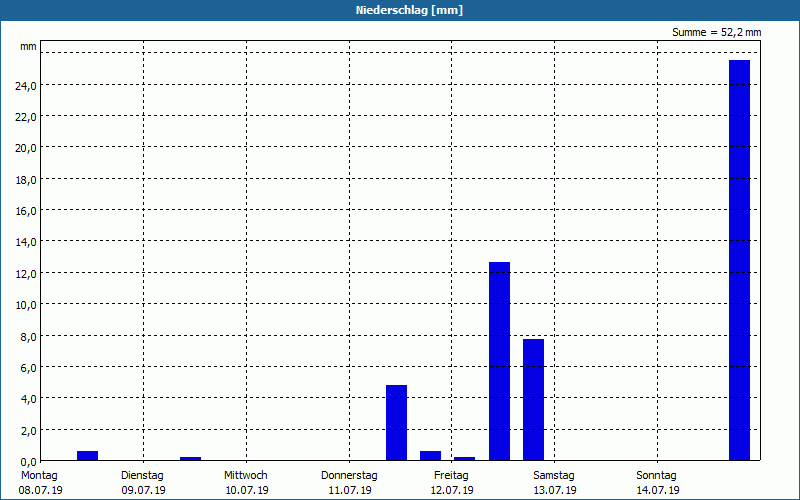The image size is (800, 500).
Task: Click the small Montag rainfall bar
Action: point(87,456)
